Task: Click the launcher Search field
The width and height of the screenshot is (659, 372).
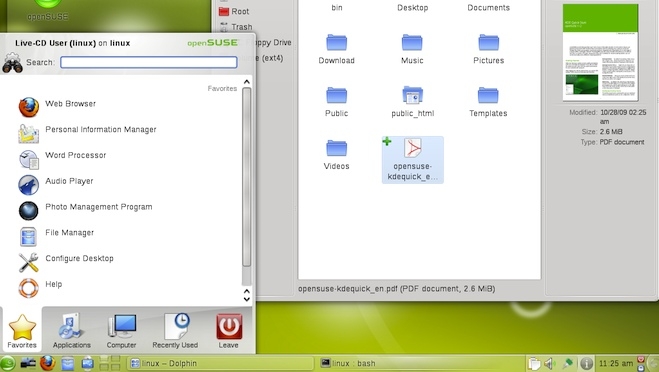Action: coord(149,62)
